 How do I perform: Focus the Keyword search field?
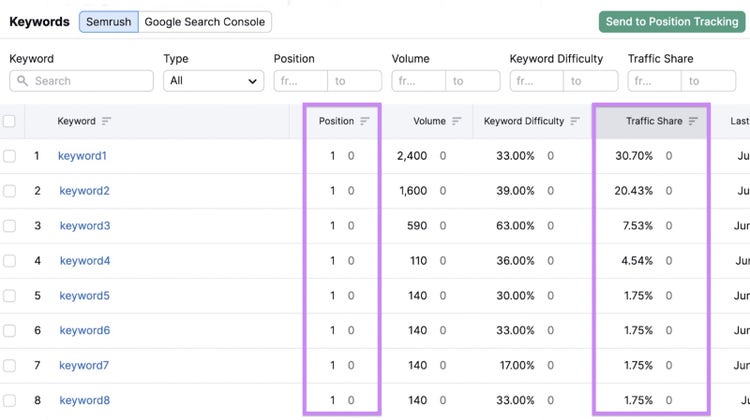[81, 81]
